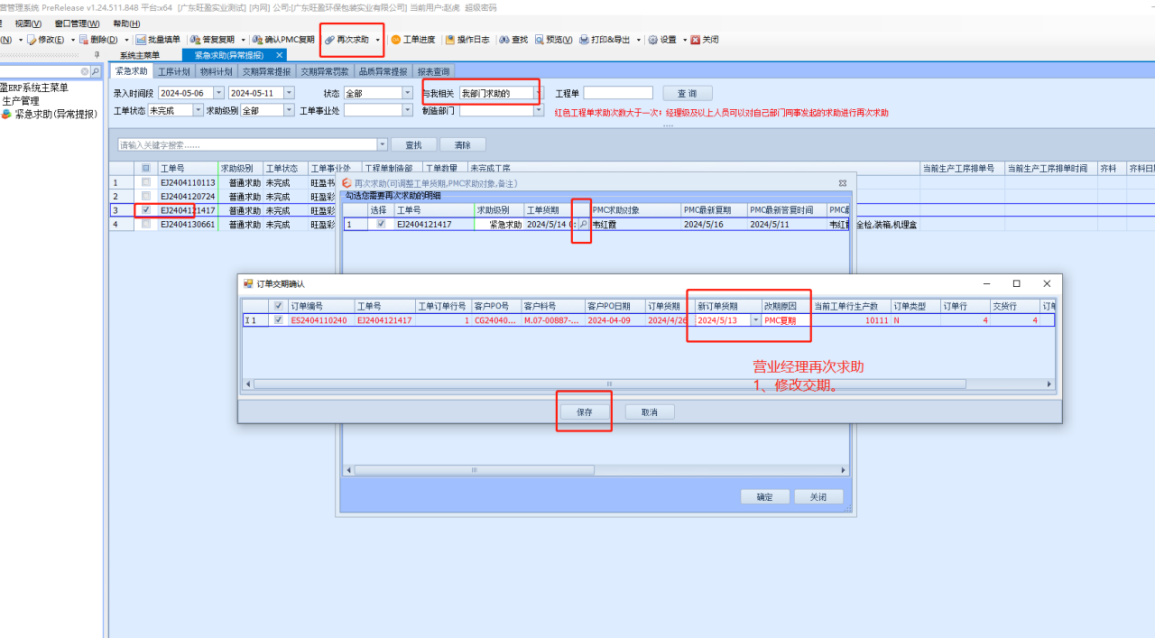Click the 查询 query button

[687, 93]
